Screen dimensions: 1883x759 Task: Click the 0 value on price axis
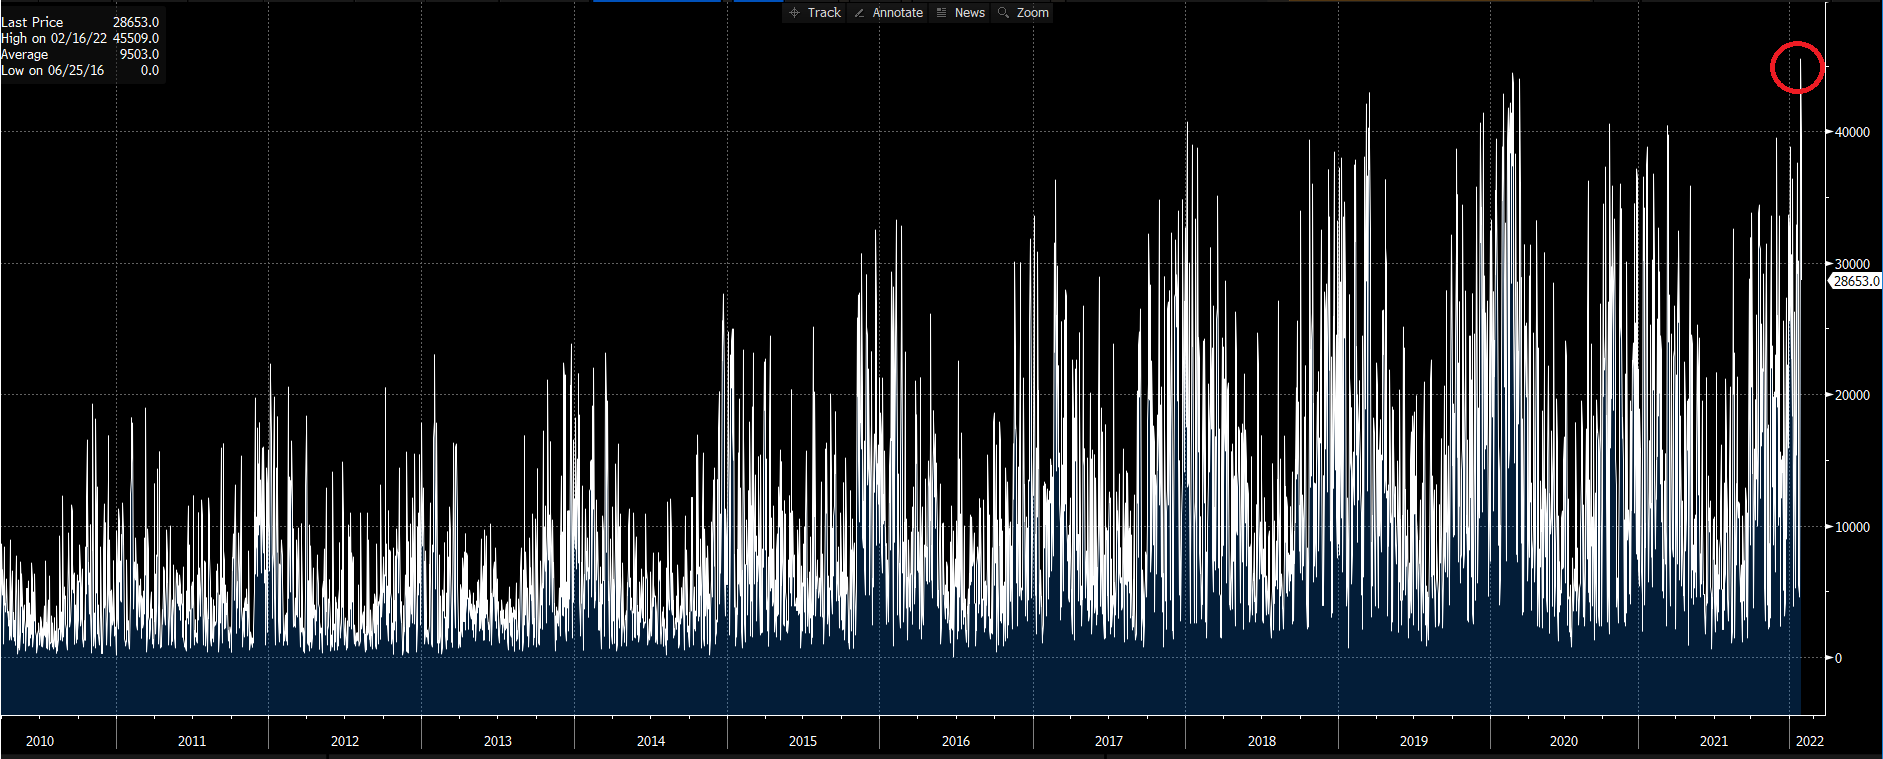pos(1838,658)
